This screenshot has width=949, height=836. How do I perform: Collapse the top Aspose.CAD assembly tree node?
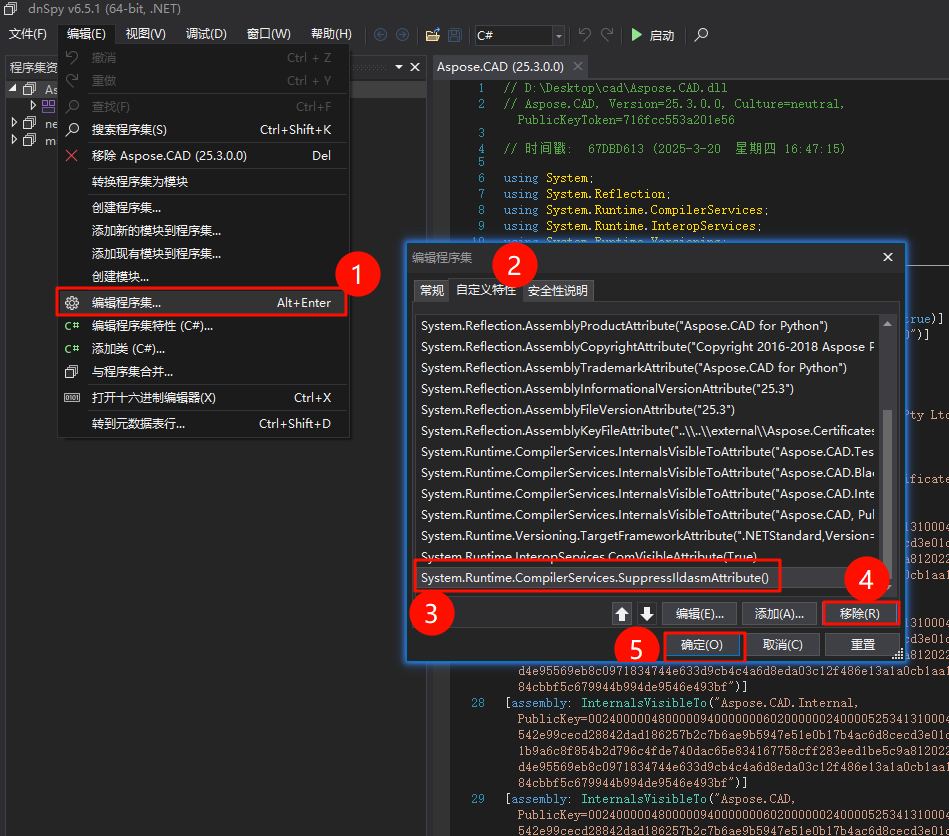click(13, 88)
